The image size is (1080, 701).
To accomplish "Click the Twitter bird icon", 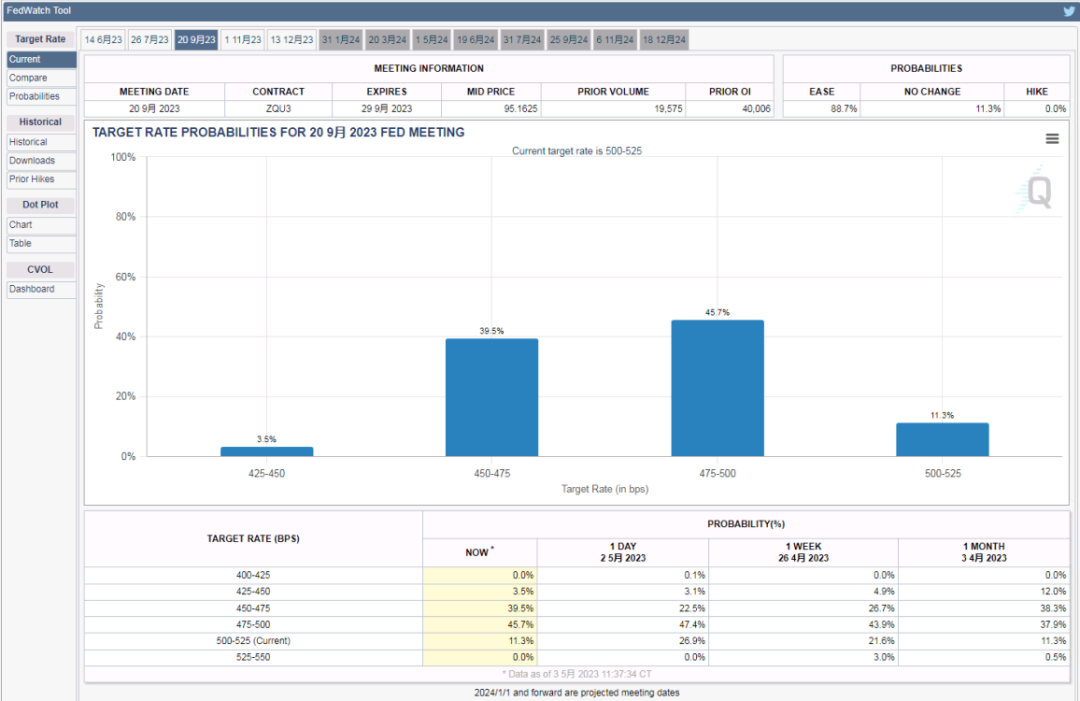I will click(x=1069, y=11).
